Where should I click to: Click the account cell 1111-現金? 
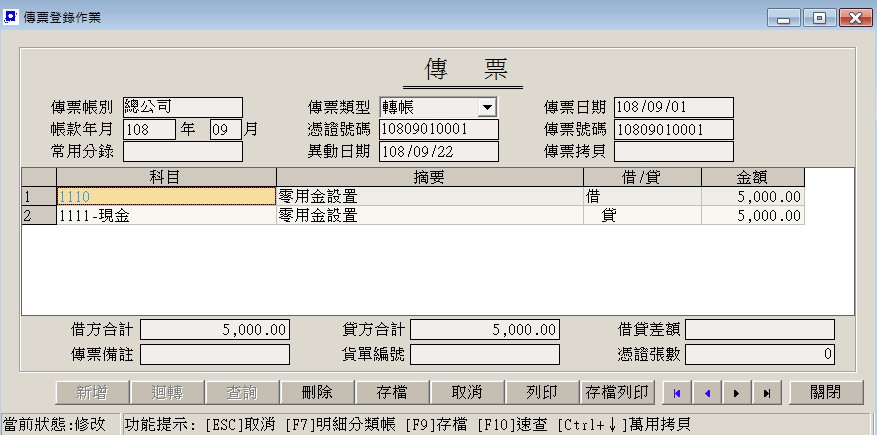pos(166,215)
